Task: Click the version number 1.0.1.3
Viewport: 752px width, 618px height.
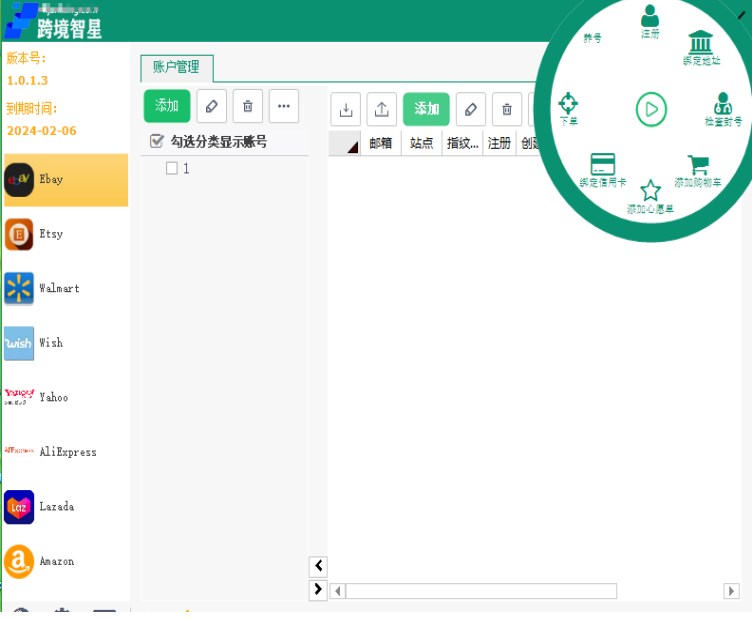Action: (27, 81)
